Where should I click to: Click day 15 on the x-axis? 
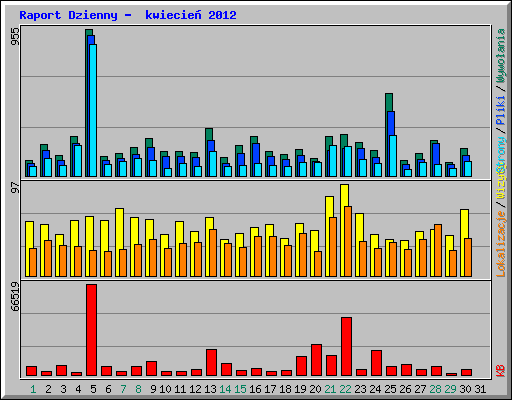(x=240, y=389)
